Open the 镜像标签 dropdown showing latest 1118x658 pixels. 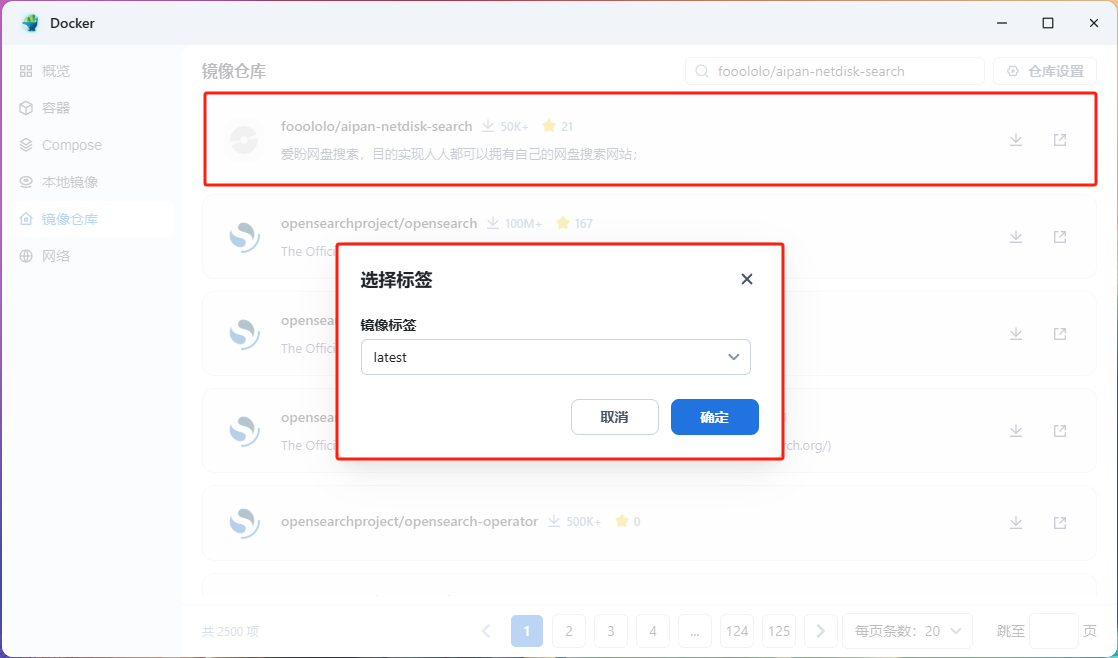click(x=555, y=357)
